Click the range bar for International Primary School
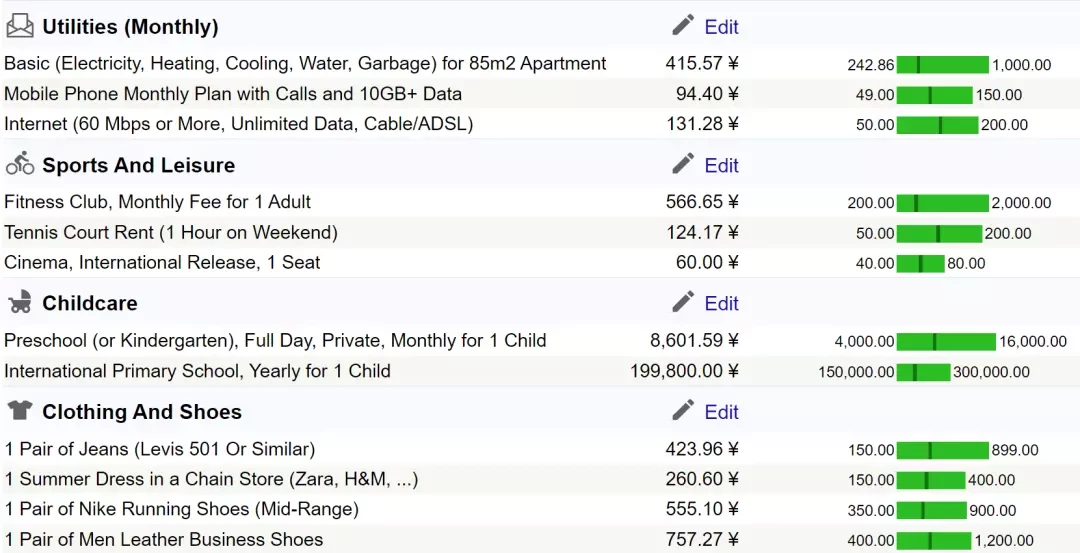Image resolution: width=1080 pixels, height=553 pixels. (x=923, y=372)
